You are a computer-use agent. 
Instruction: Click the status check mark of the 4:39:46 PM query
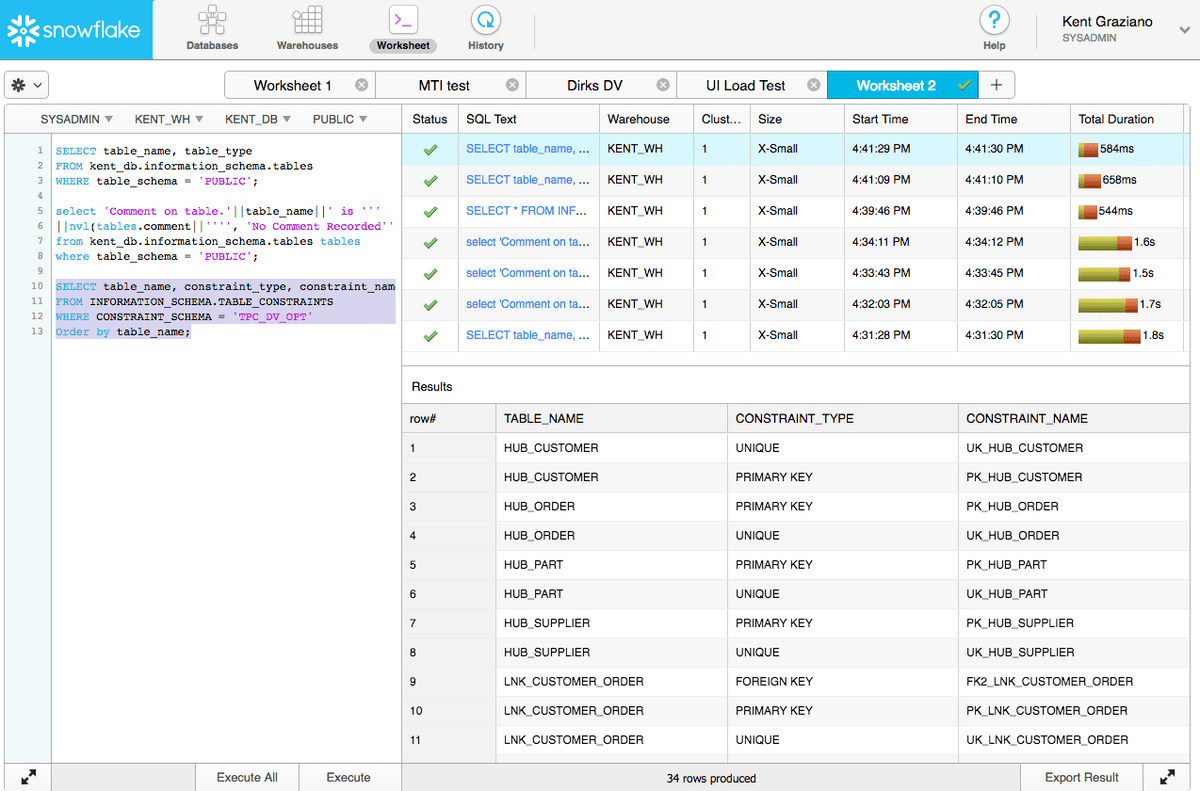click(430, 211)
